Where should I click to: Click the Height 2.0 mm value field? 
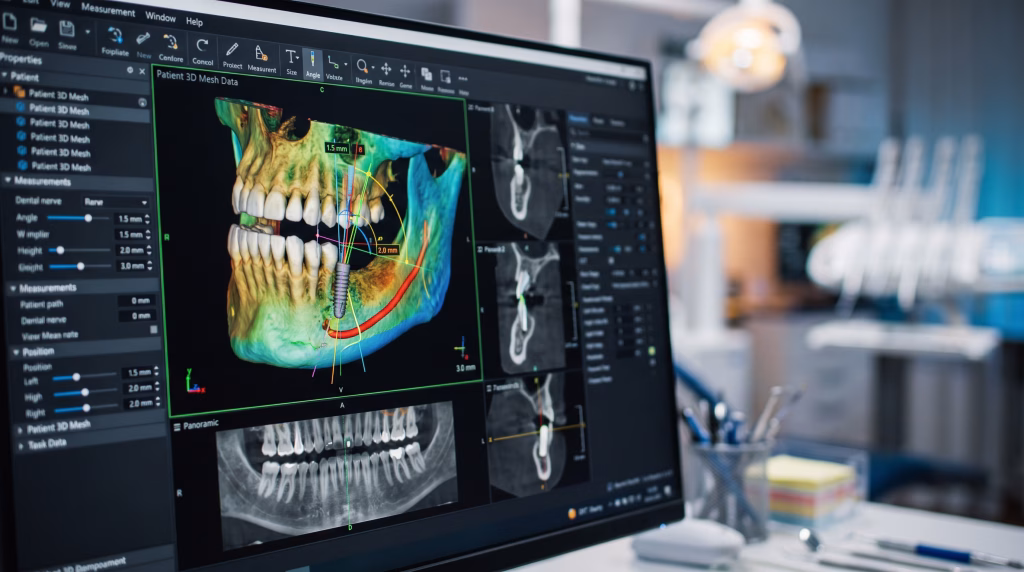132,251
